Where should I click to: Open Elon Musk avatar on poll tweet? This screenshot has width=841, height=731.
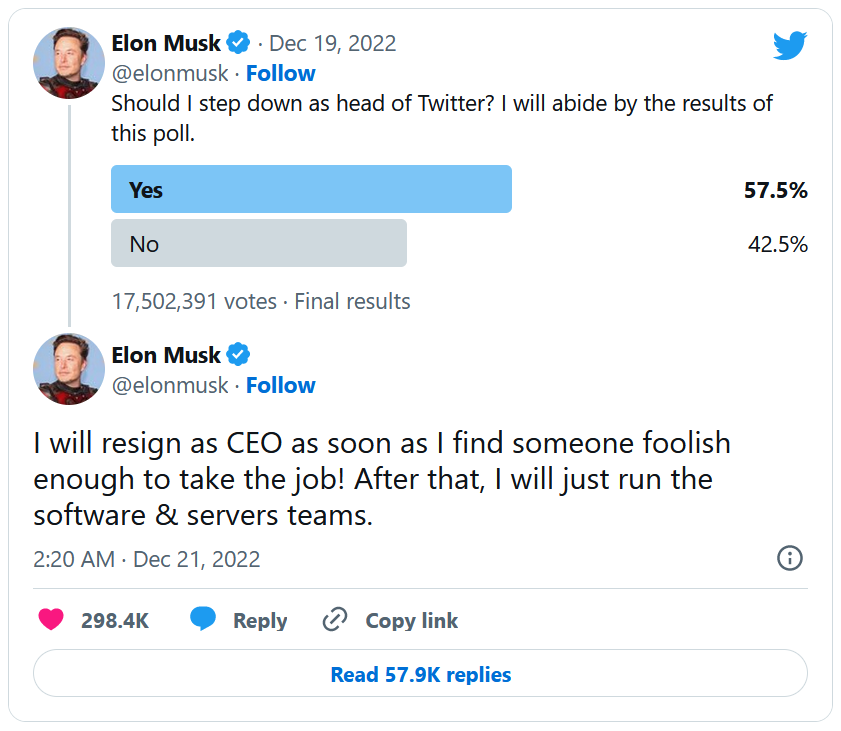[69, 62]
